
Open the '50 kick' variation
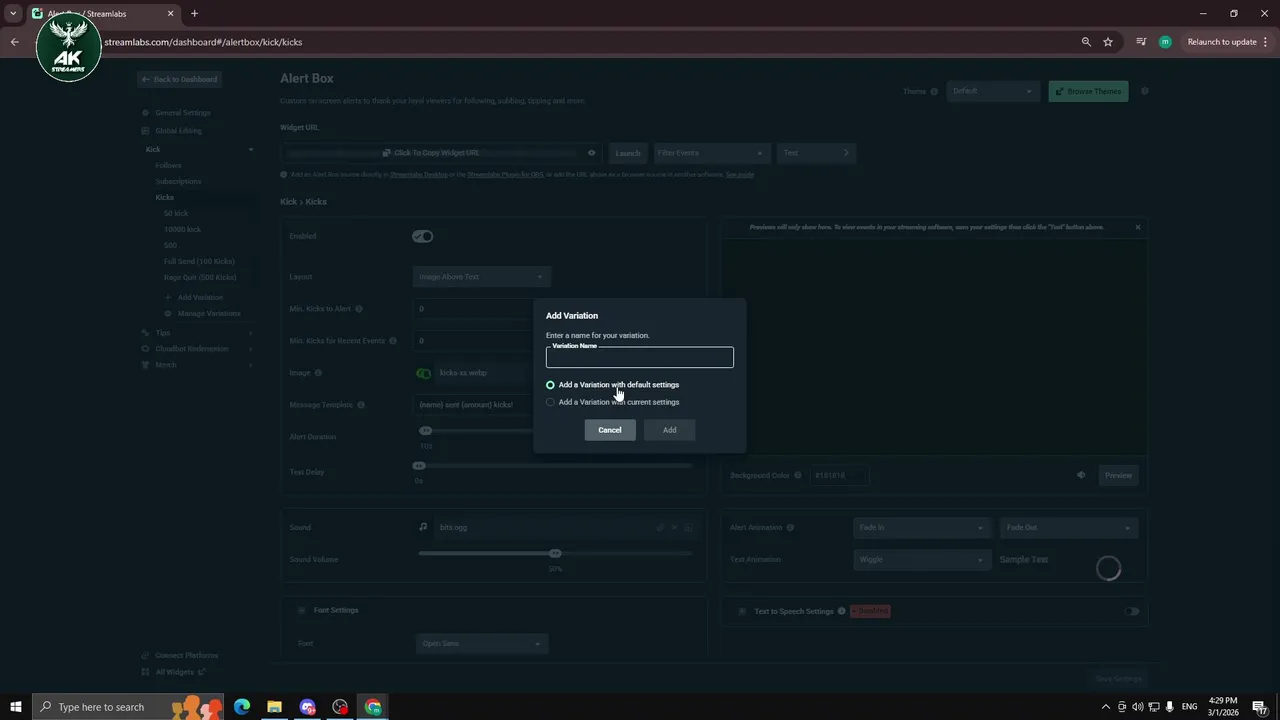(176, 213)
